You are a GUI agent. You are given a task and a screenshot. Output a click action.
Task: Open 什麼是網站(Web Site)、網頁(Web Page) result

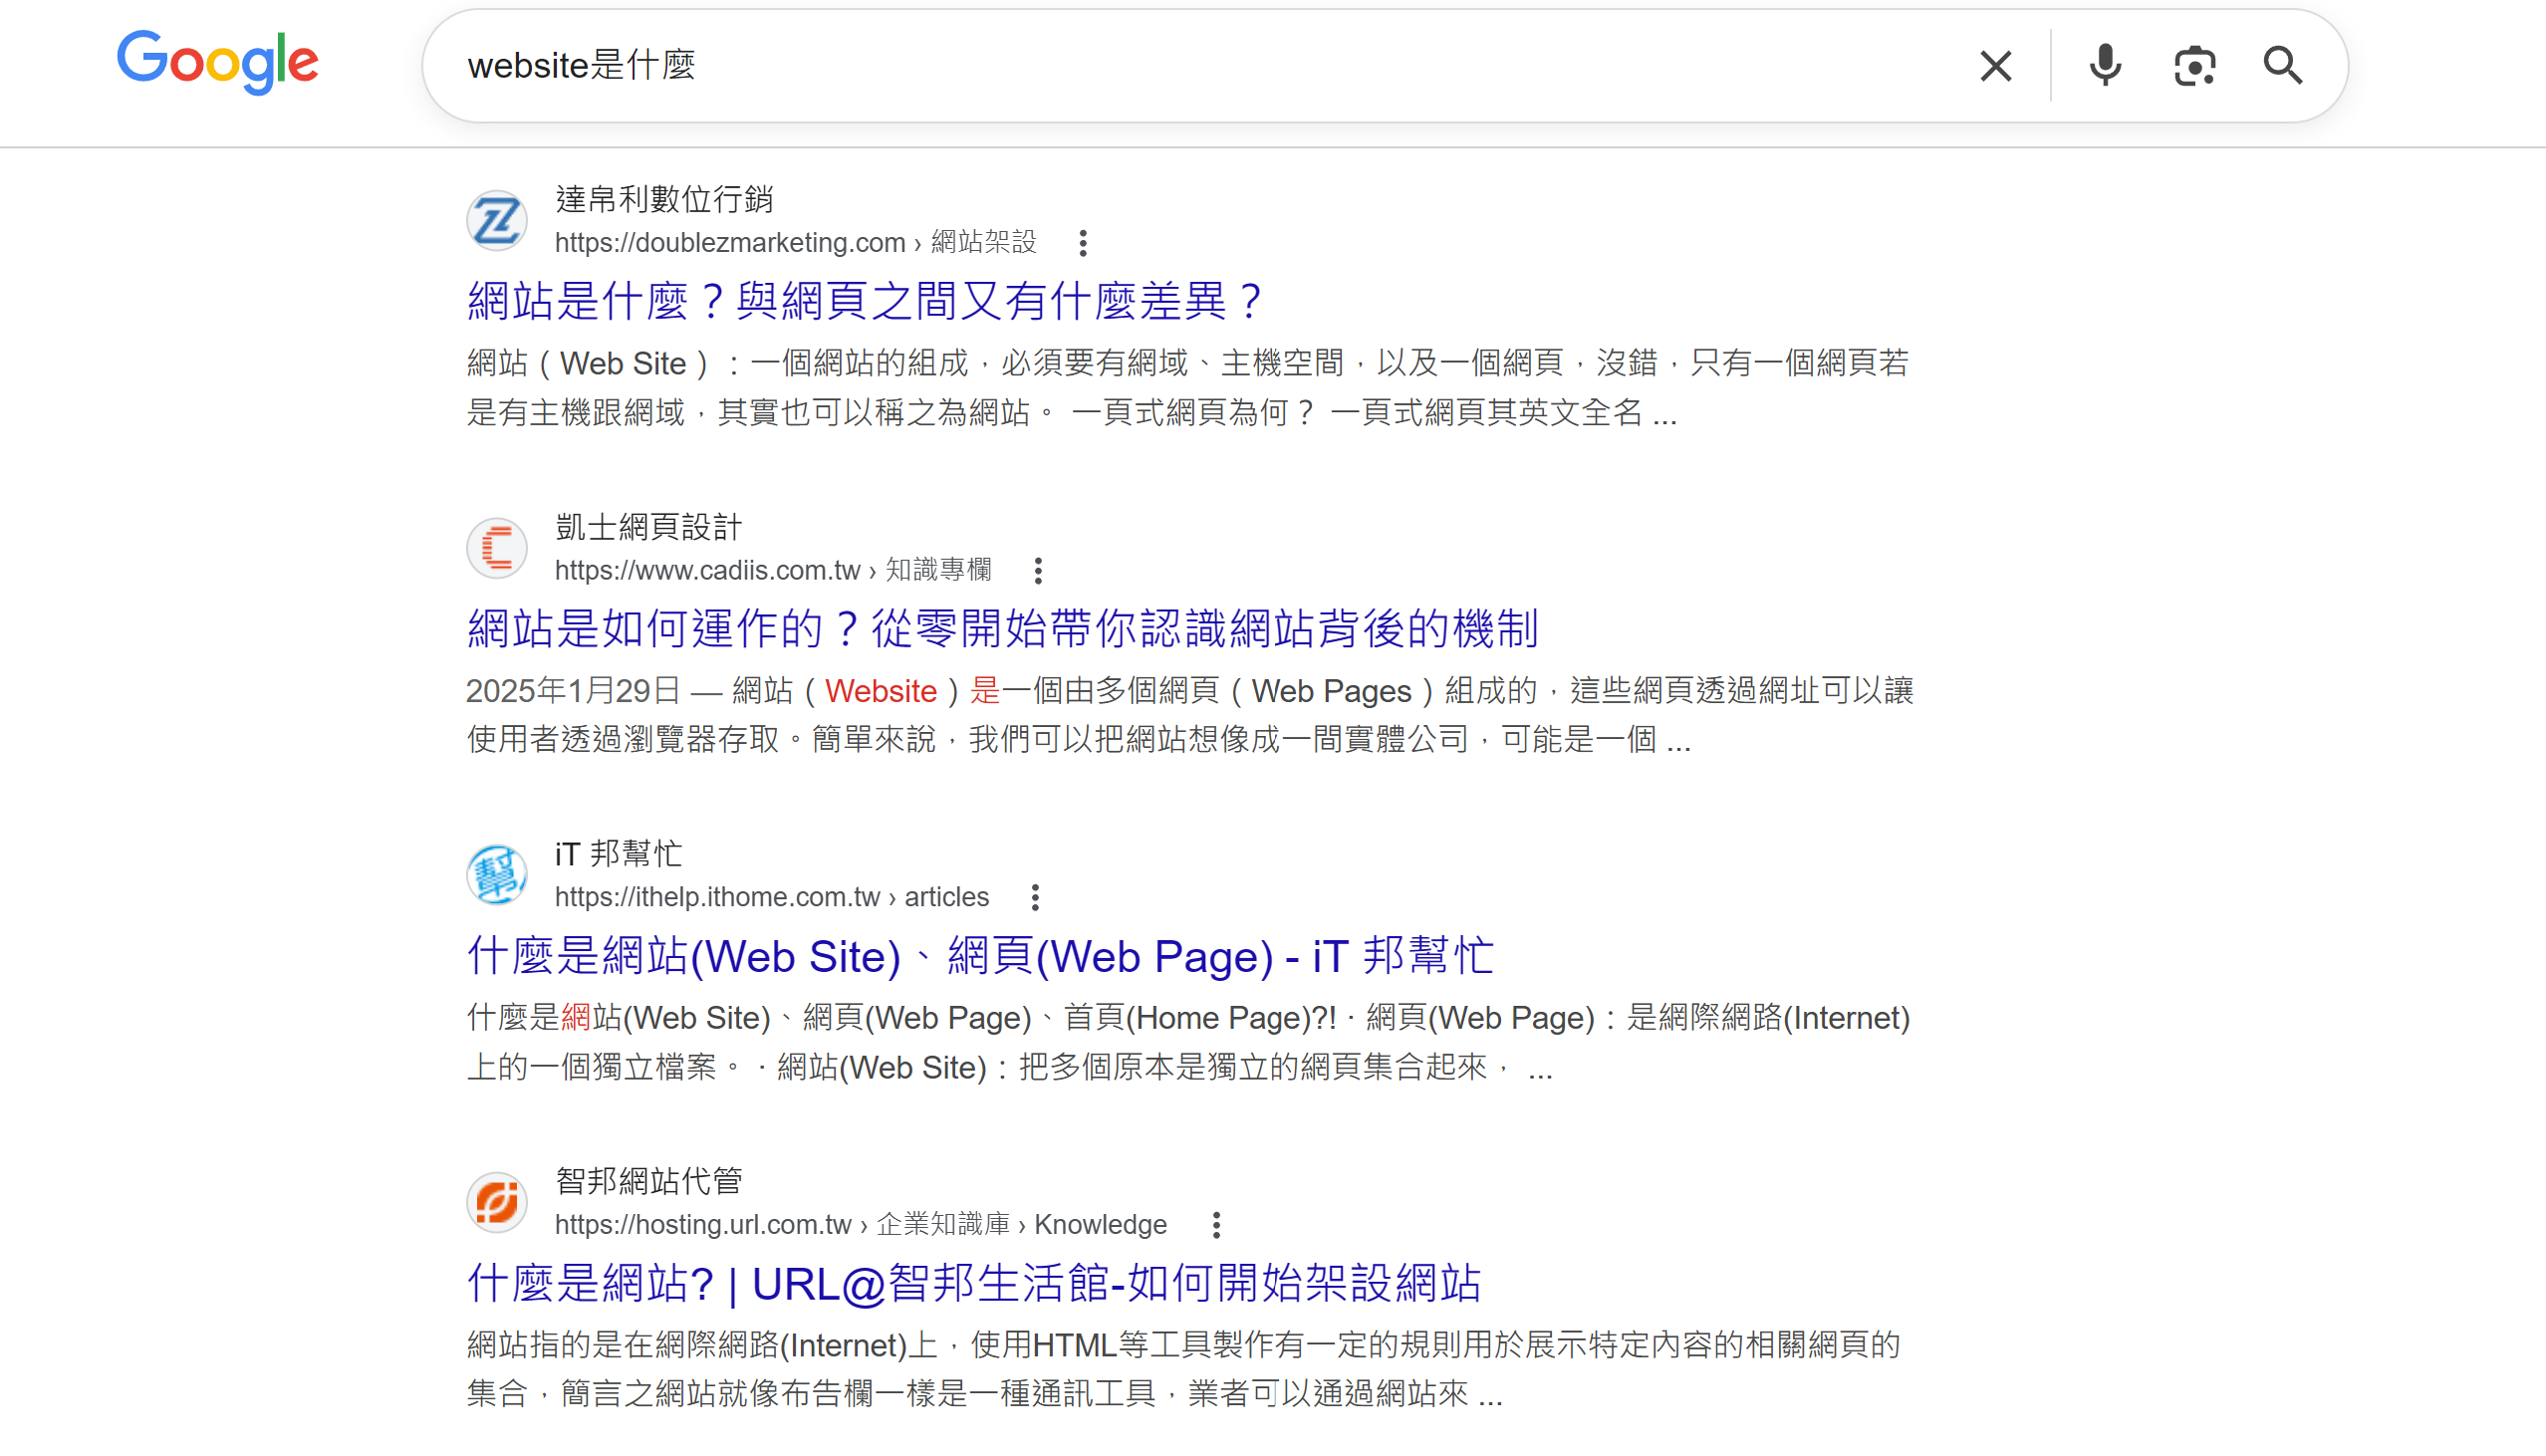tap(980, 956)
